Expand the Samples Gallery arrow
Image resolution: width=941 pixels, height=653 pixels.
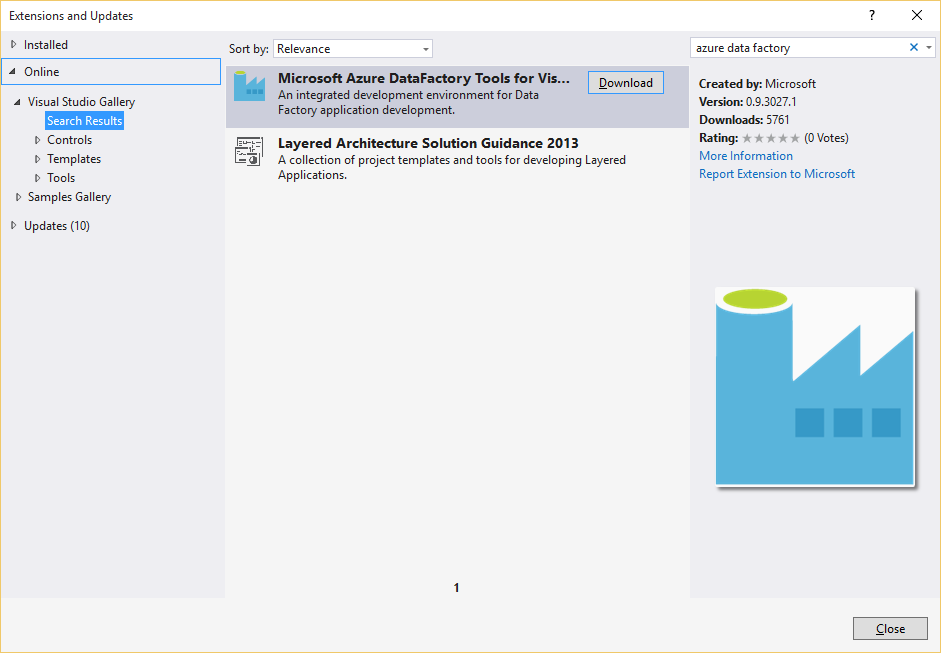coord(18,197)
